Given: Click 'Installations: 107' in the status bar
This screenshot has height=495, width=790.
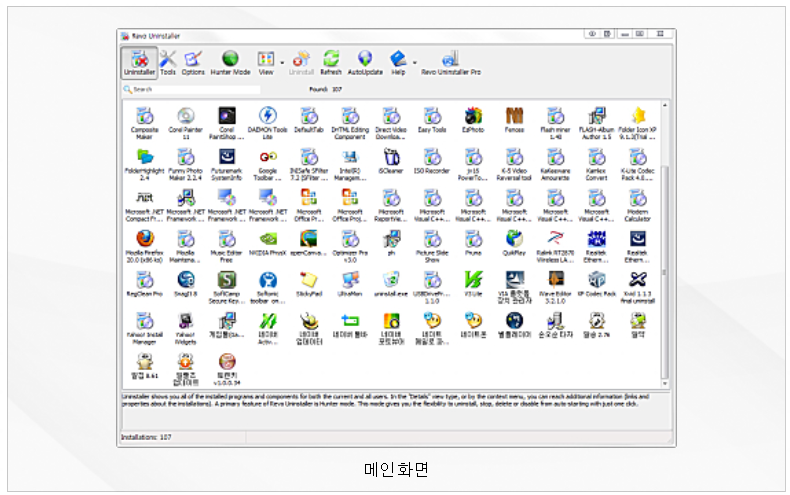Looking at the screenshot, I should click(146, 437).
